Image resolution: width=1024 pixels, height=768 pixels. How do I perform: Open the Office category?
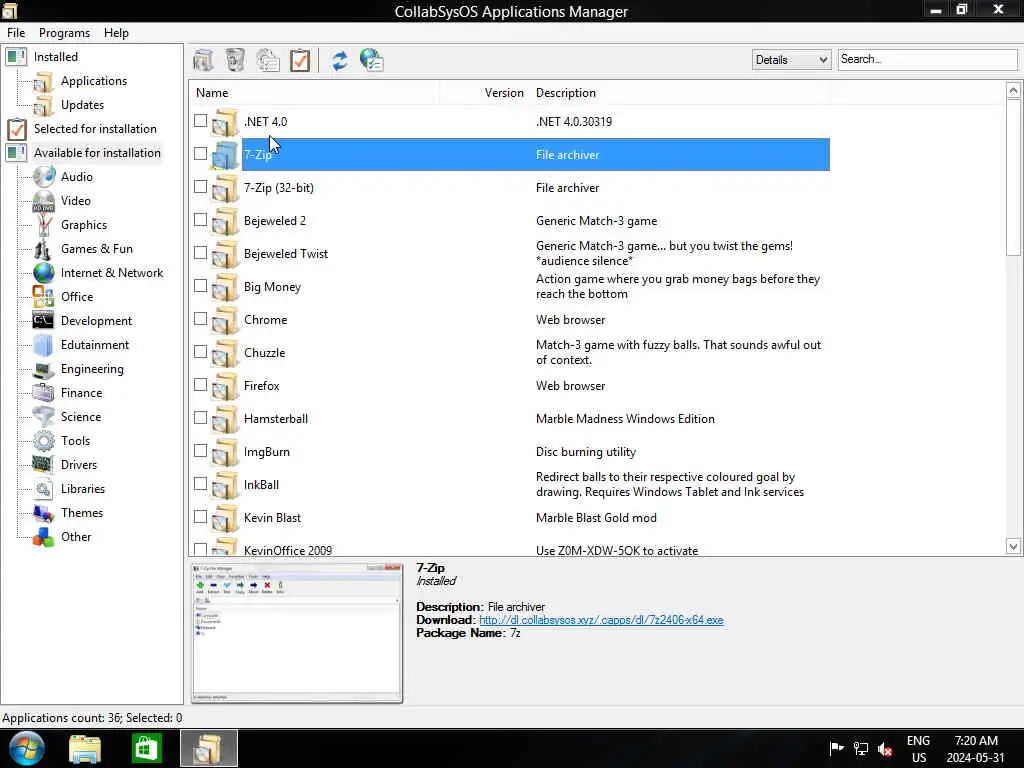tap(77, 296)
